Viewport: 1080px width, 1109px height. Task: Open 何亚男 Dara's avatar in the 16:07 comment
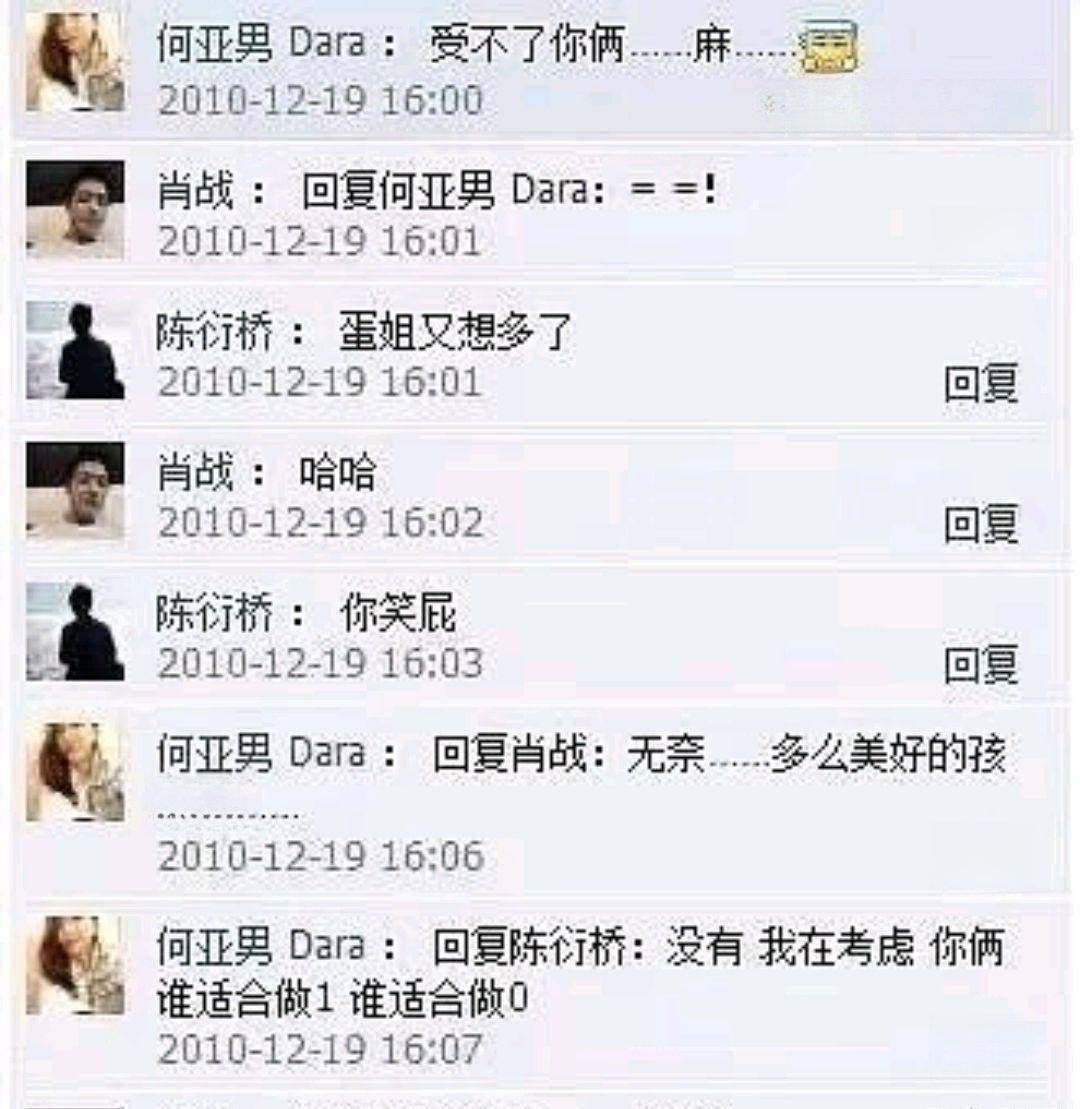[75, 965]
